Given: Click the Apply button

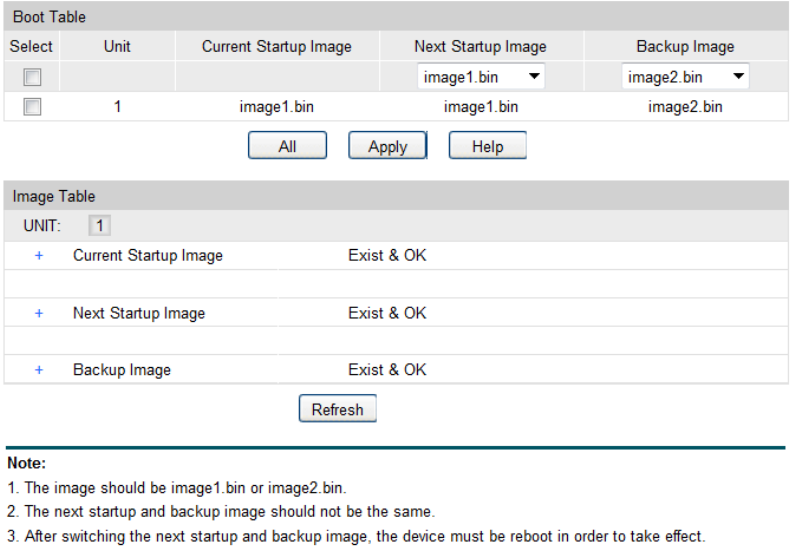Looking at the screenshot, I should pos(387,146).
